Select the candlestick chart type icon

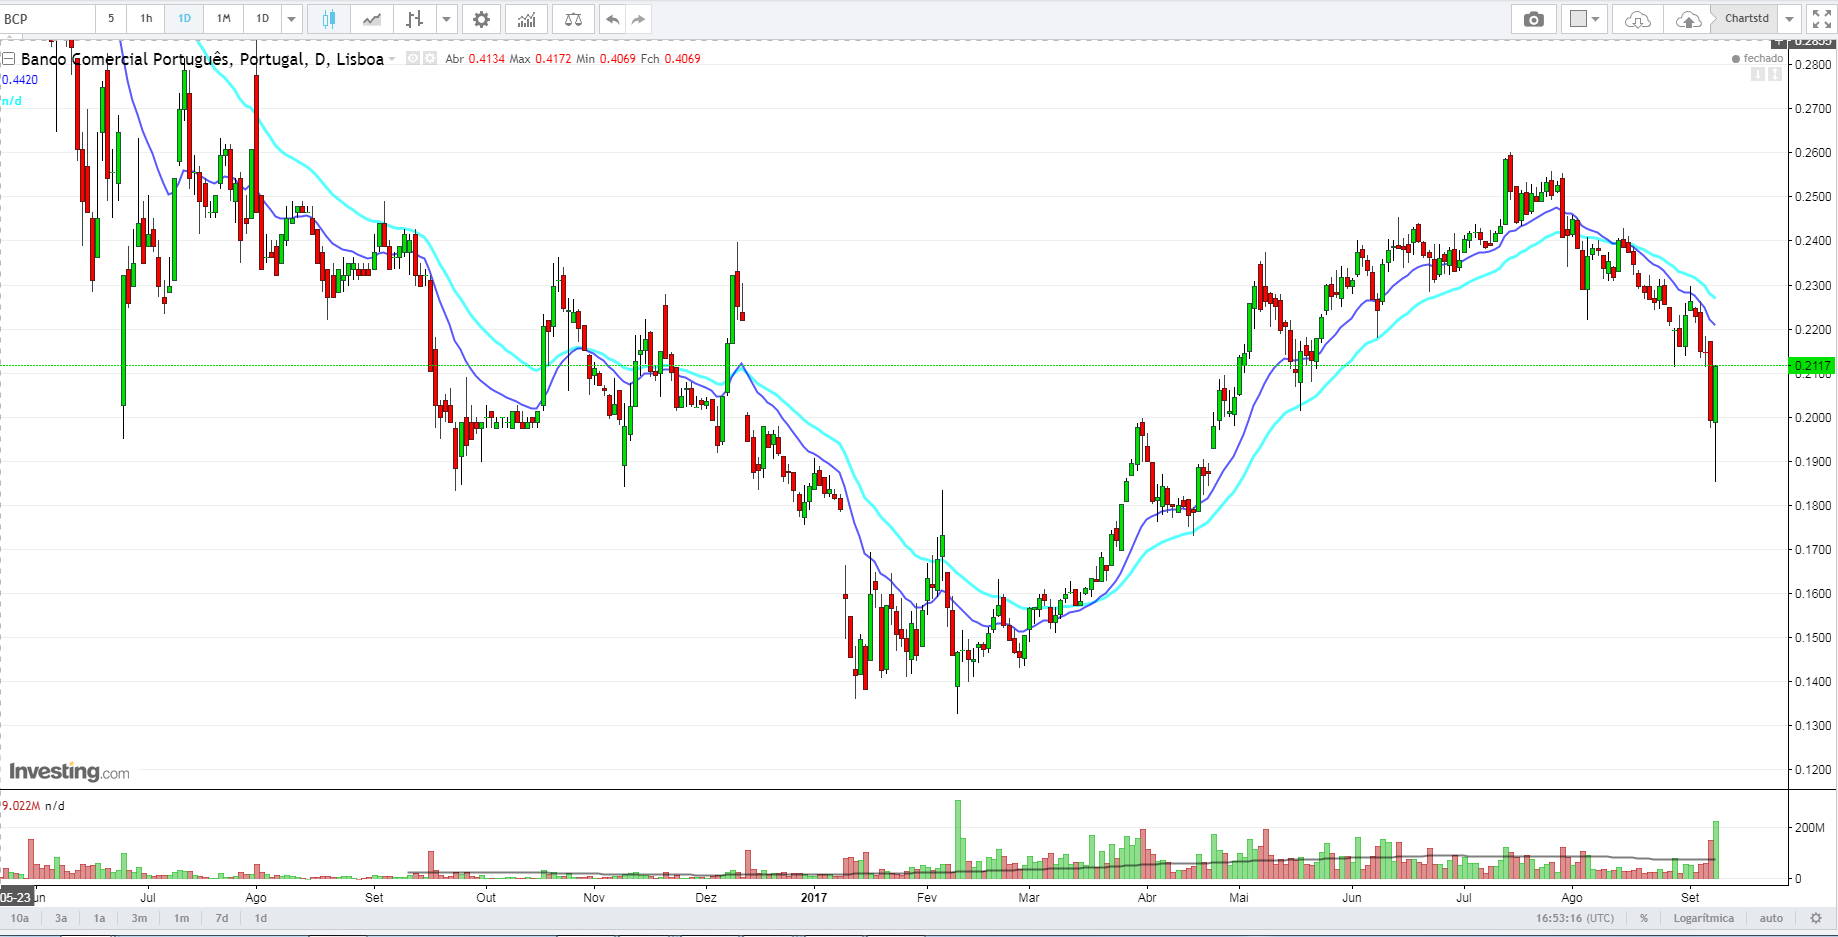[329, 19]
